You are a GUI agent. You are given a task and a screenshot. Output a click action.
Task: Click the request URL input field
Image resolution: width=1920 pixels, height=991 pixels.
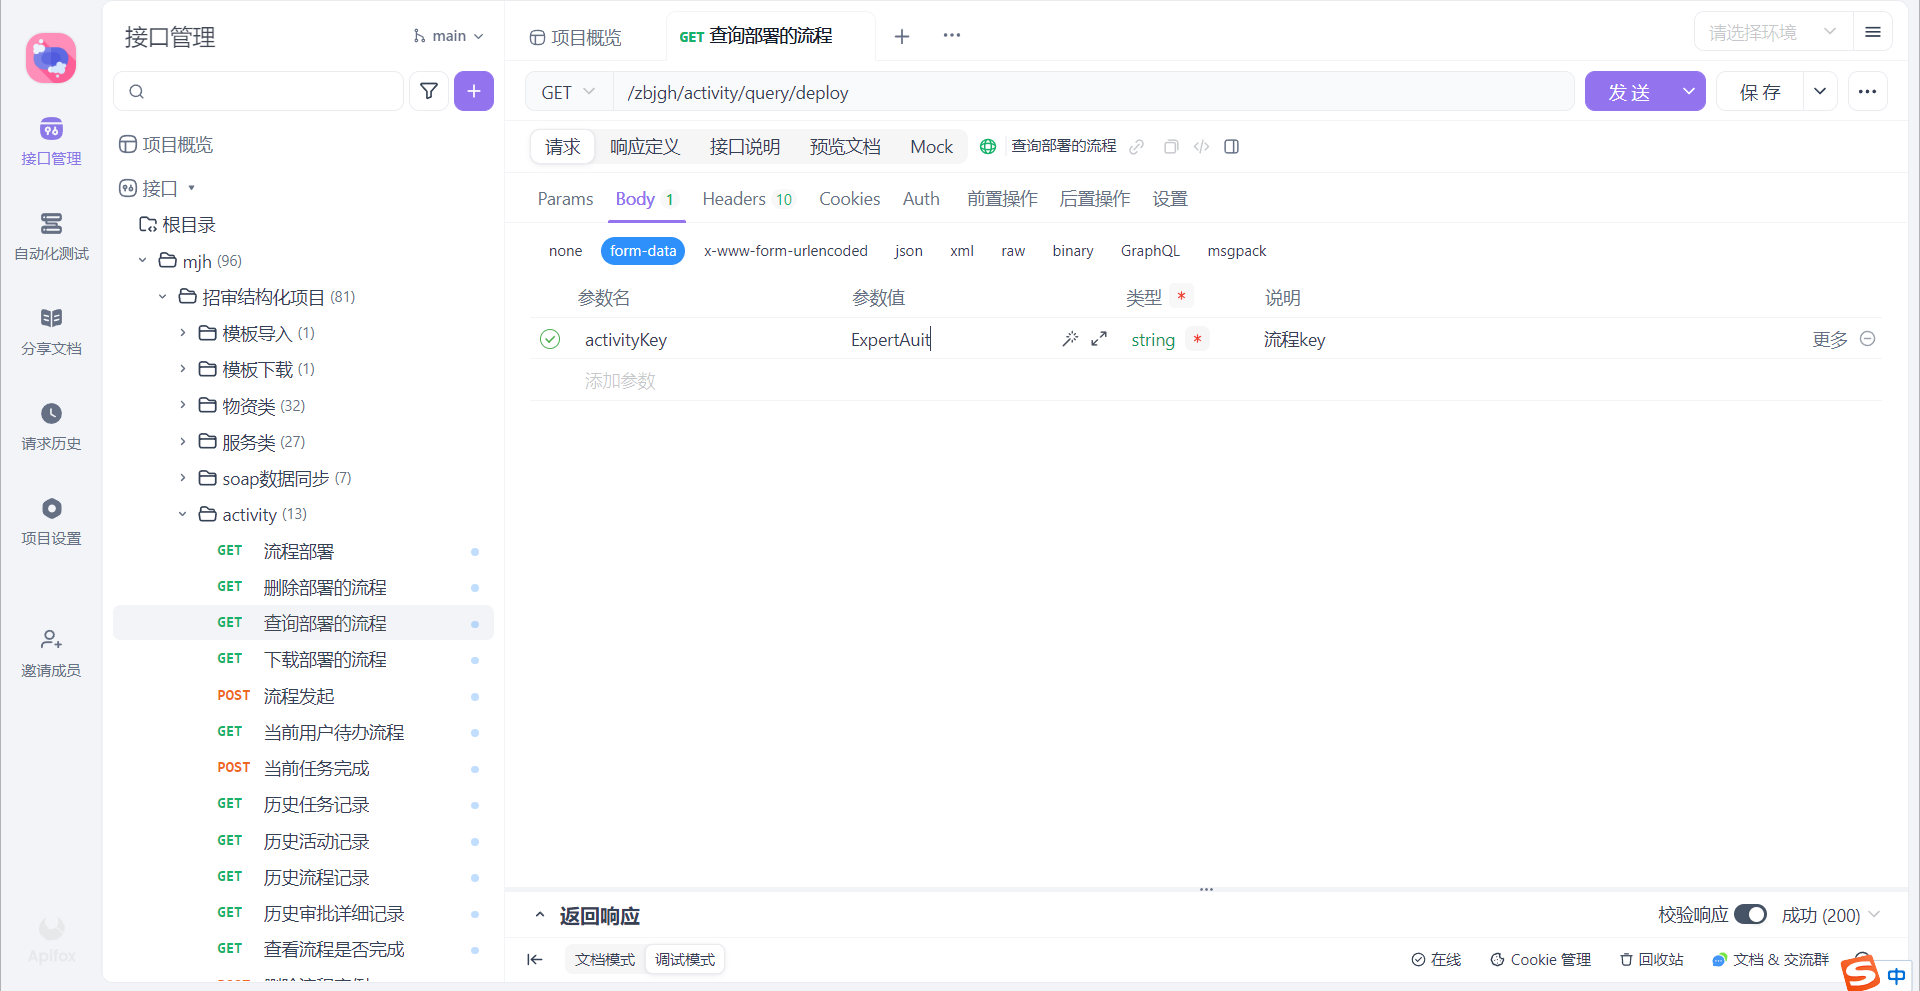pyautogui.click(x=1000, y=92)
